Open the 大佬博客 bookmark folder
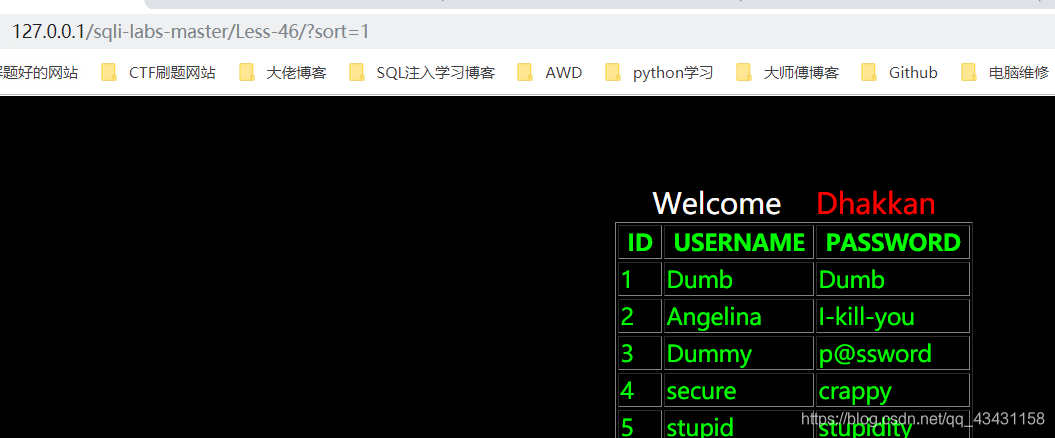Screen dimensions: 1055x438 click(283, 73)
